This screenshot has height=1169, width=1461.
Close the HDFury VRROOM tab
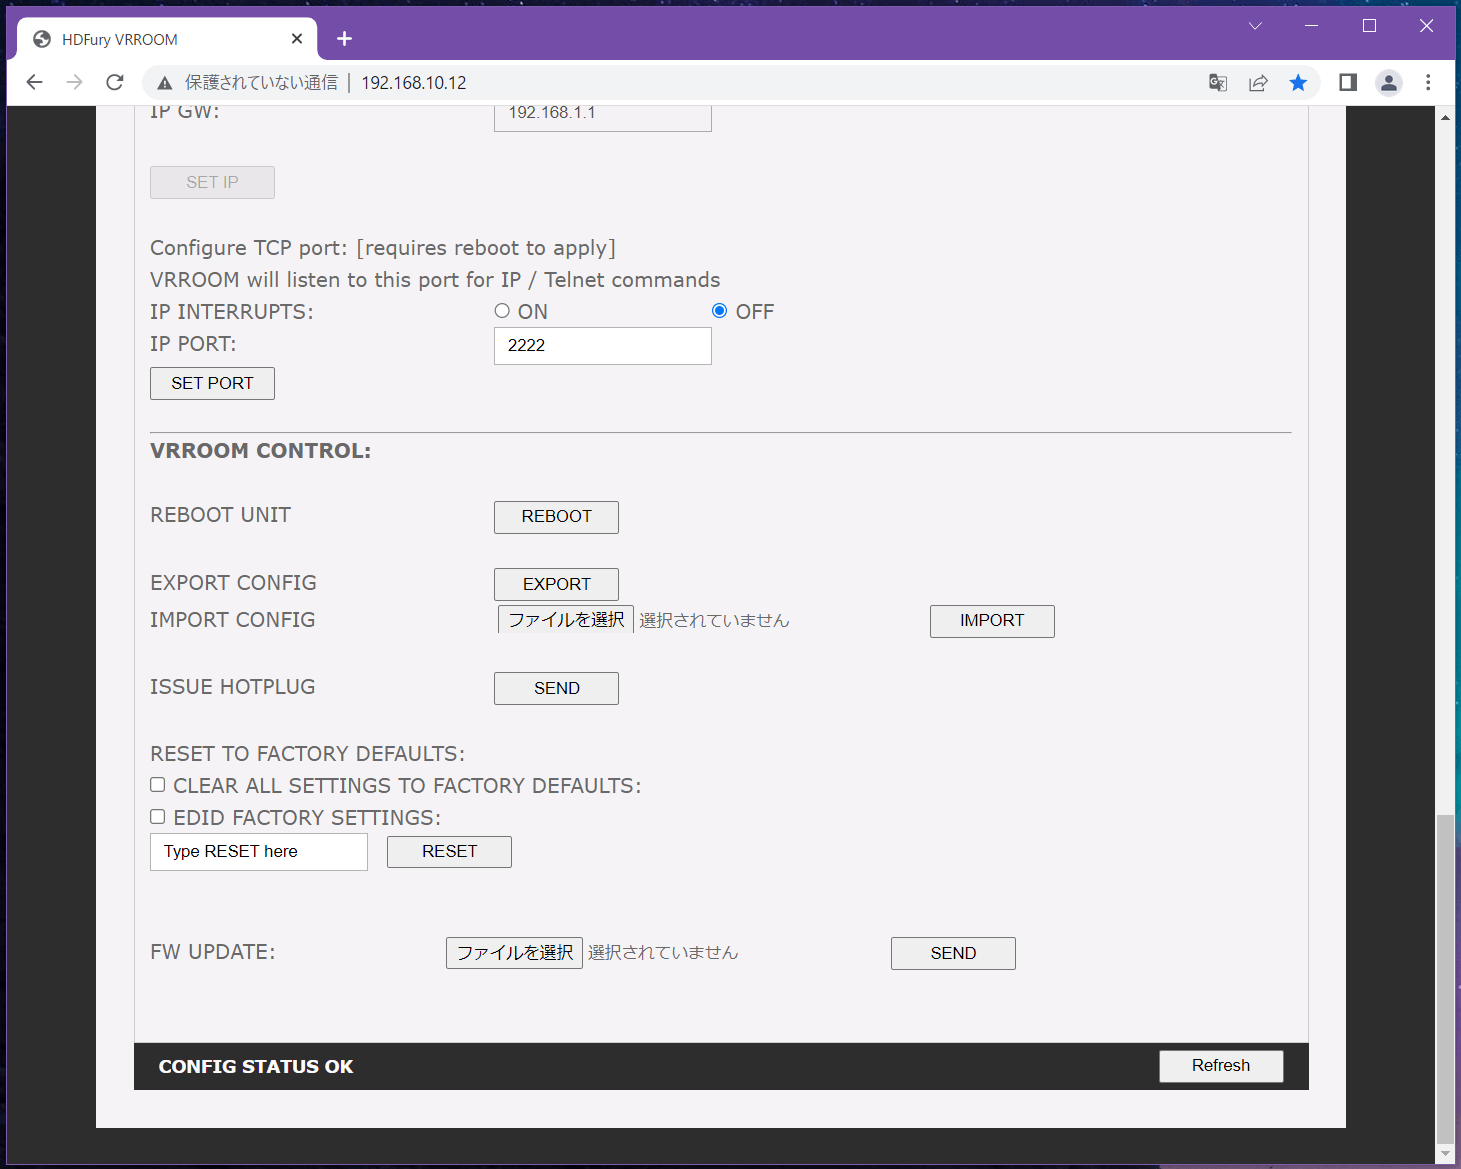[x=297, y=39]
